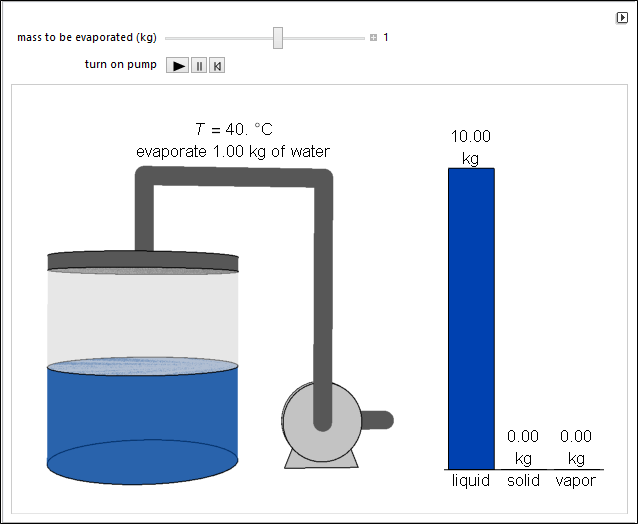Pause the pump animation

pos(198,66)
